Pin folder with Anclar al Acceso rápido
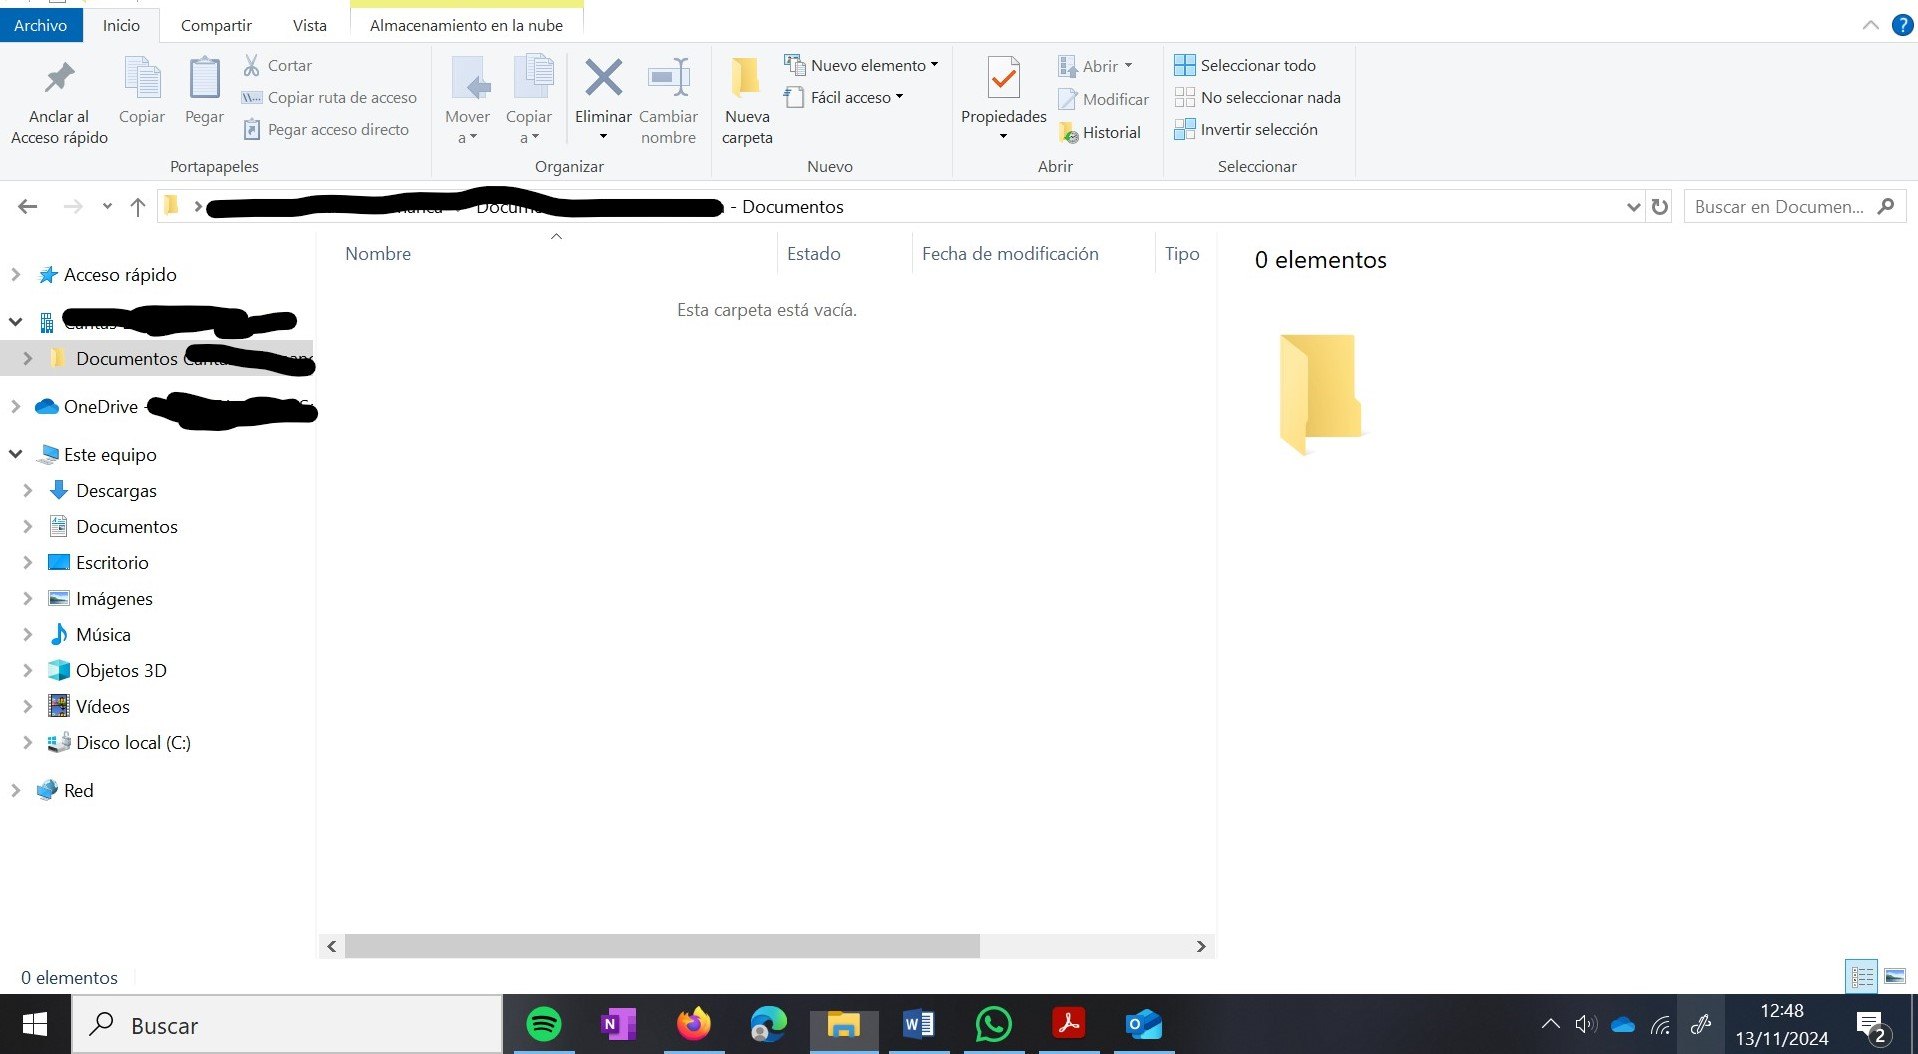1918x1054 pixels. (x=59, y=102)
